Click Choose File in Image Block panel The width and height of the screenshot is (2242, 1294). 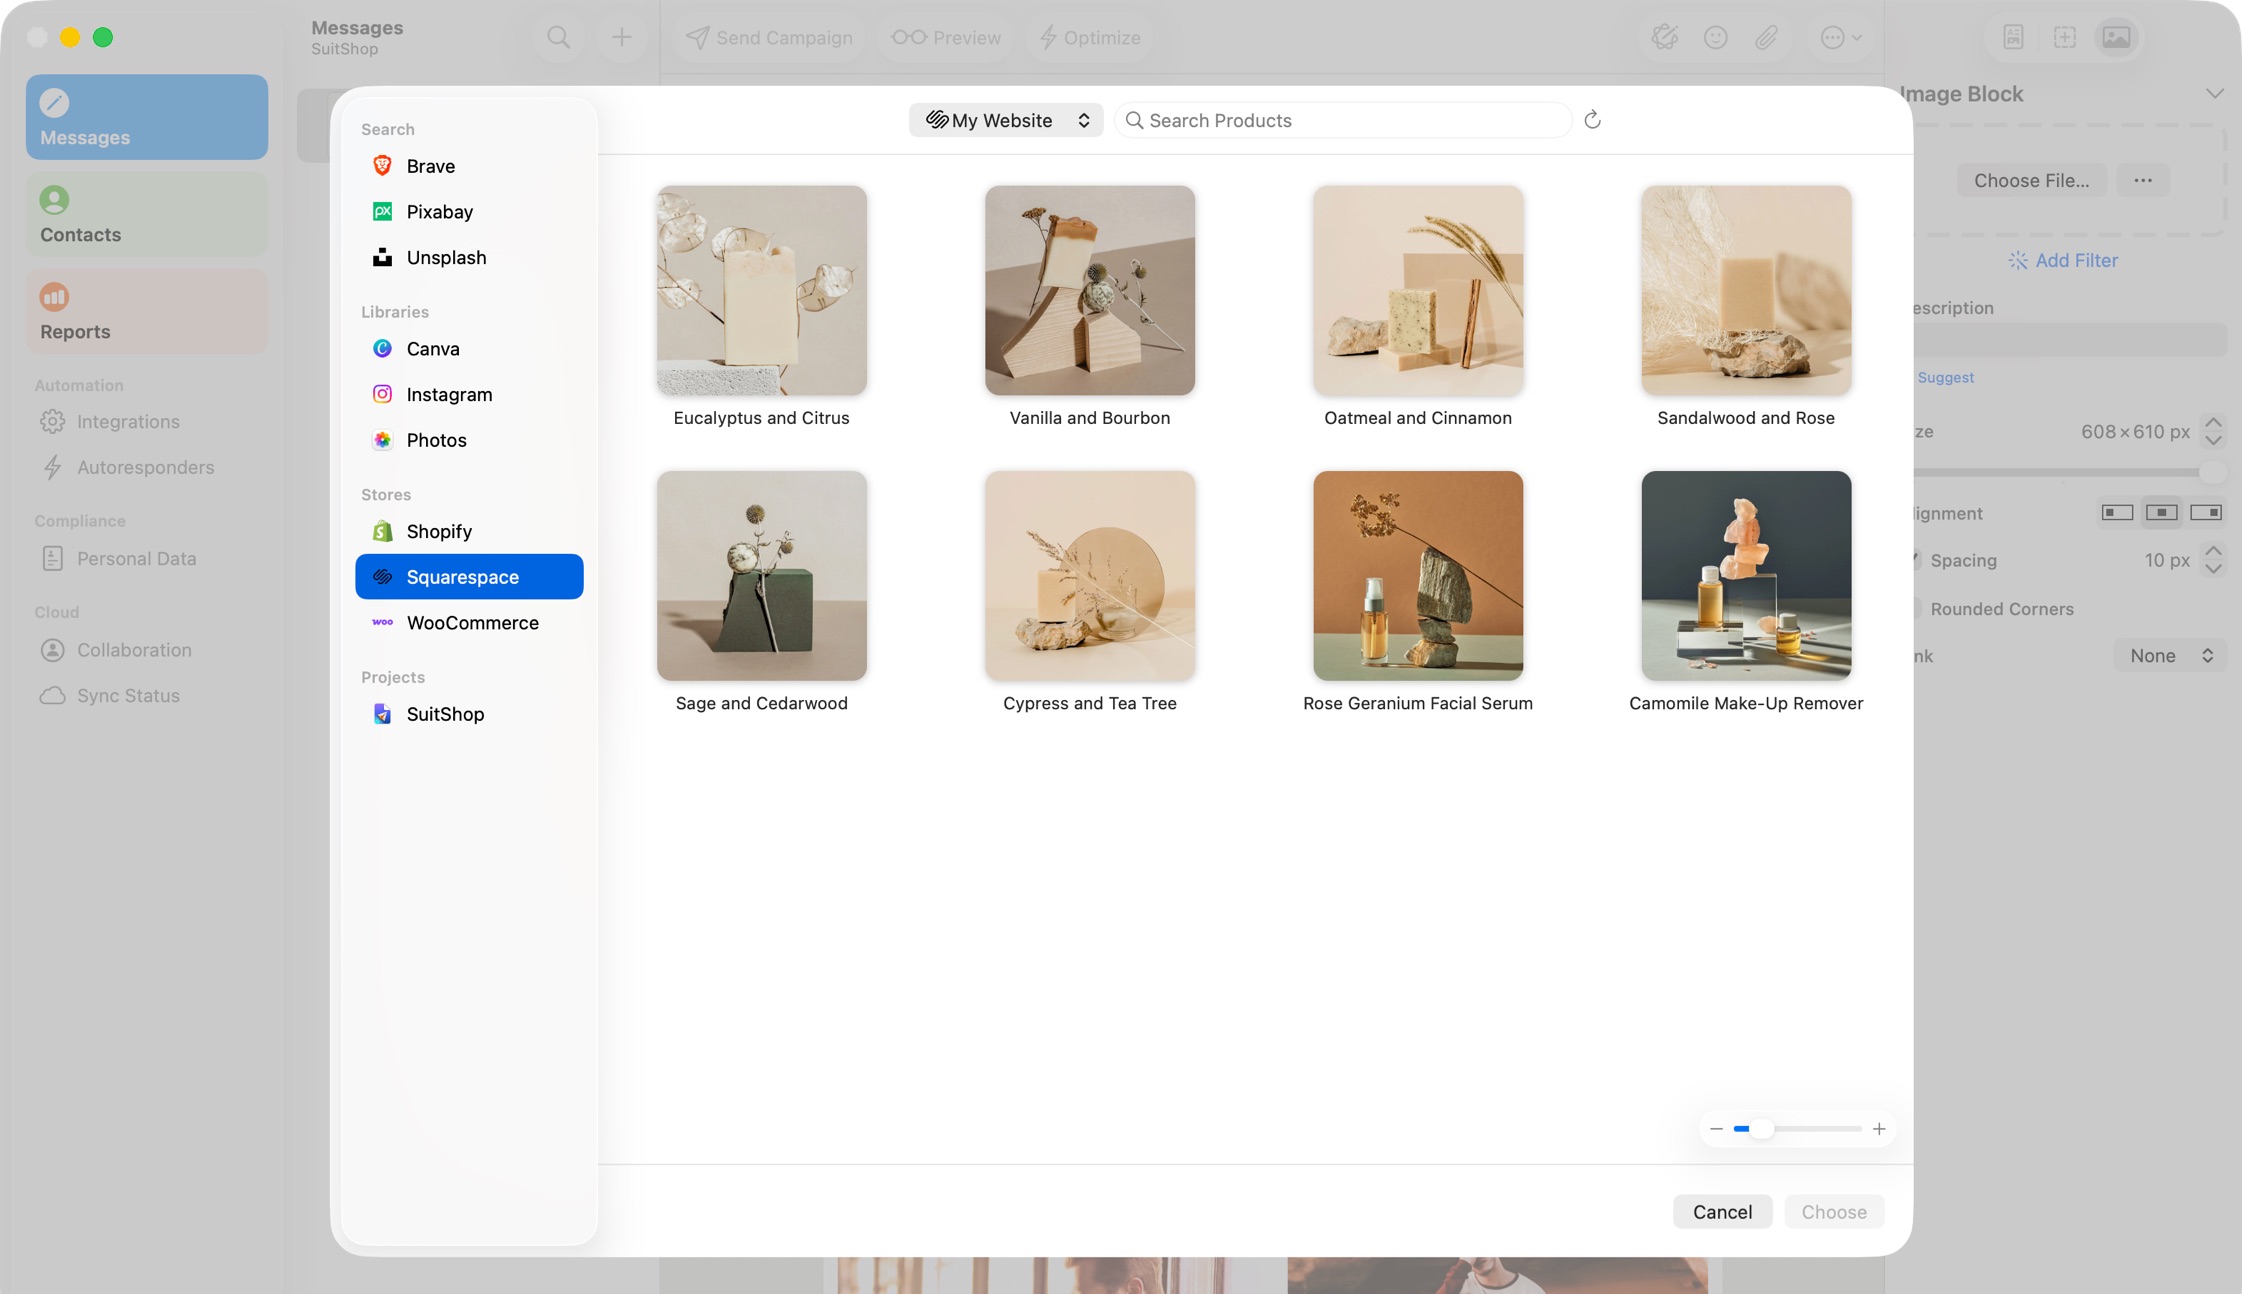pyautogui.click(x=2031, y=180)
